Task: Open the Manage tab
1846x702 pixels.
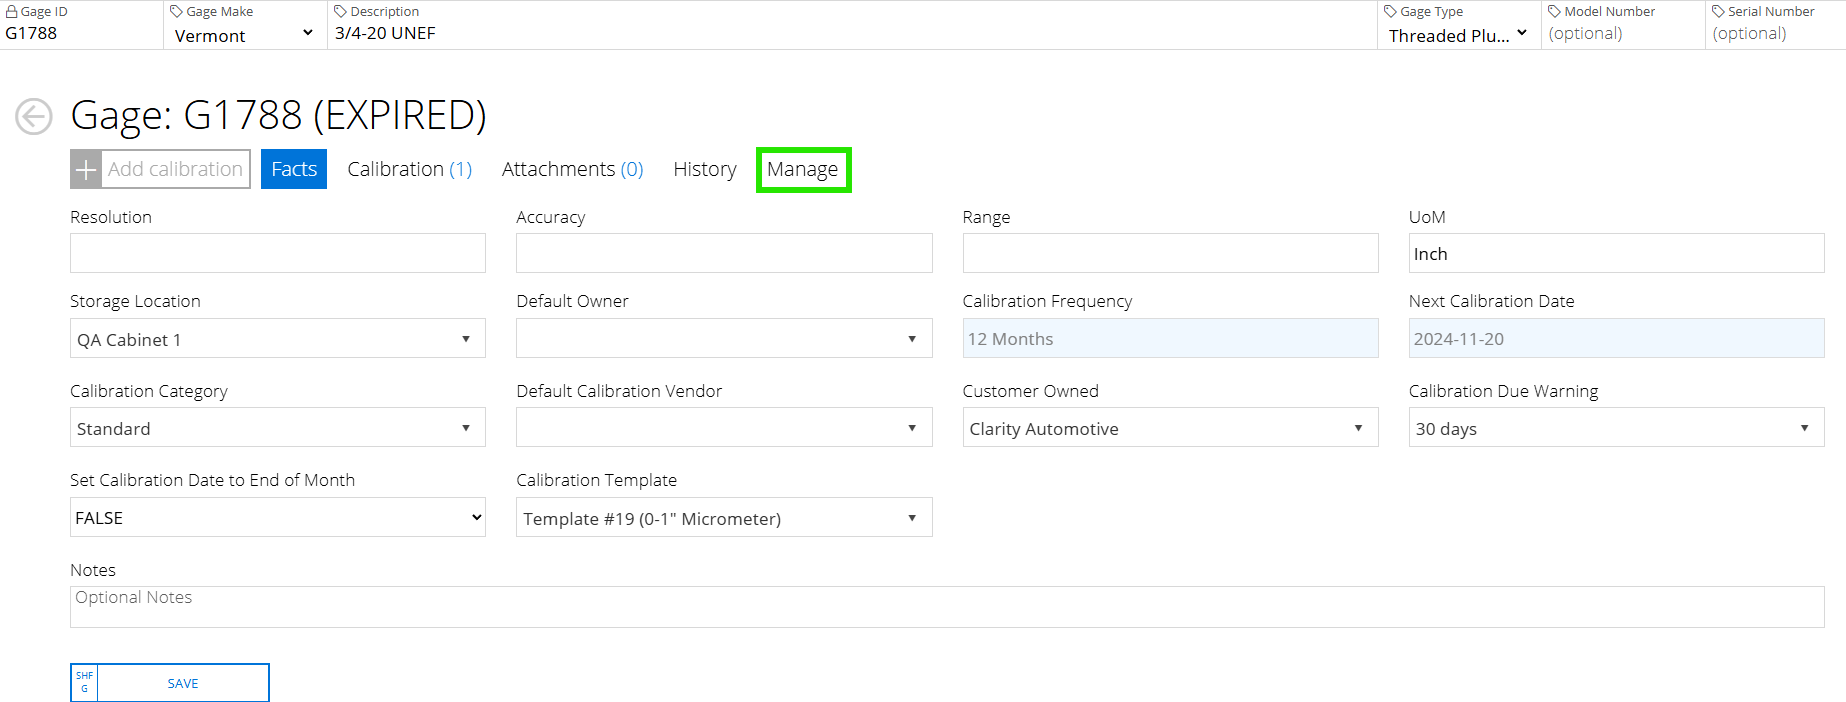Action: [803, 169]
